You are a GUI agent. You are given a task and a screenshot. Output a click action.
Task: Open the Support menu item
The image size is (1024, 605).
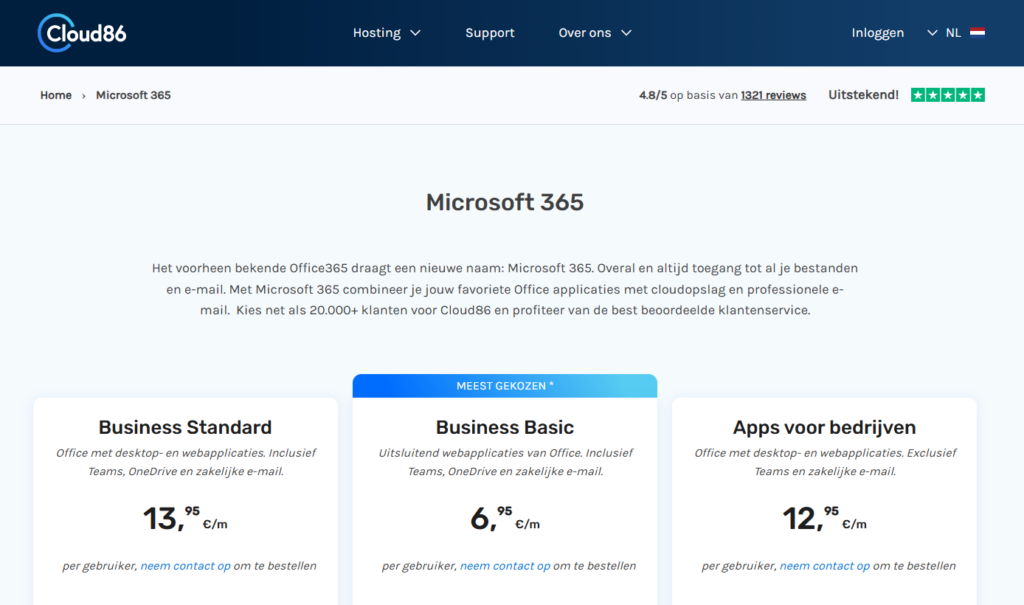[x=490, y=33]
